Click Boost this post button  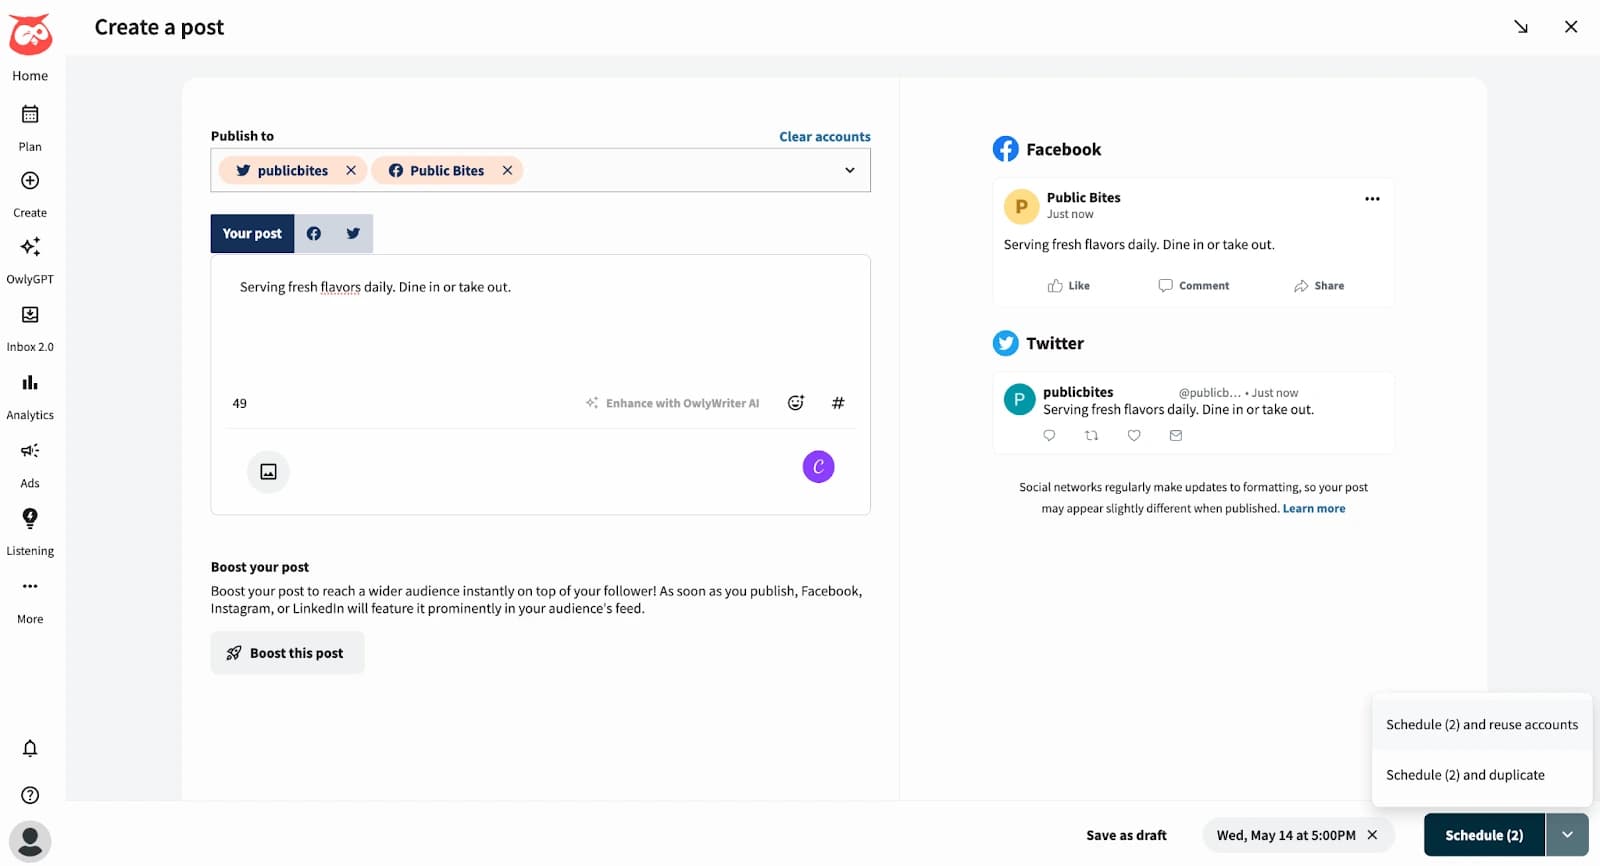click(287, 653)
